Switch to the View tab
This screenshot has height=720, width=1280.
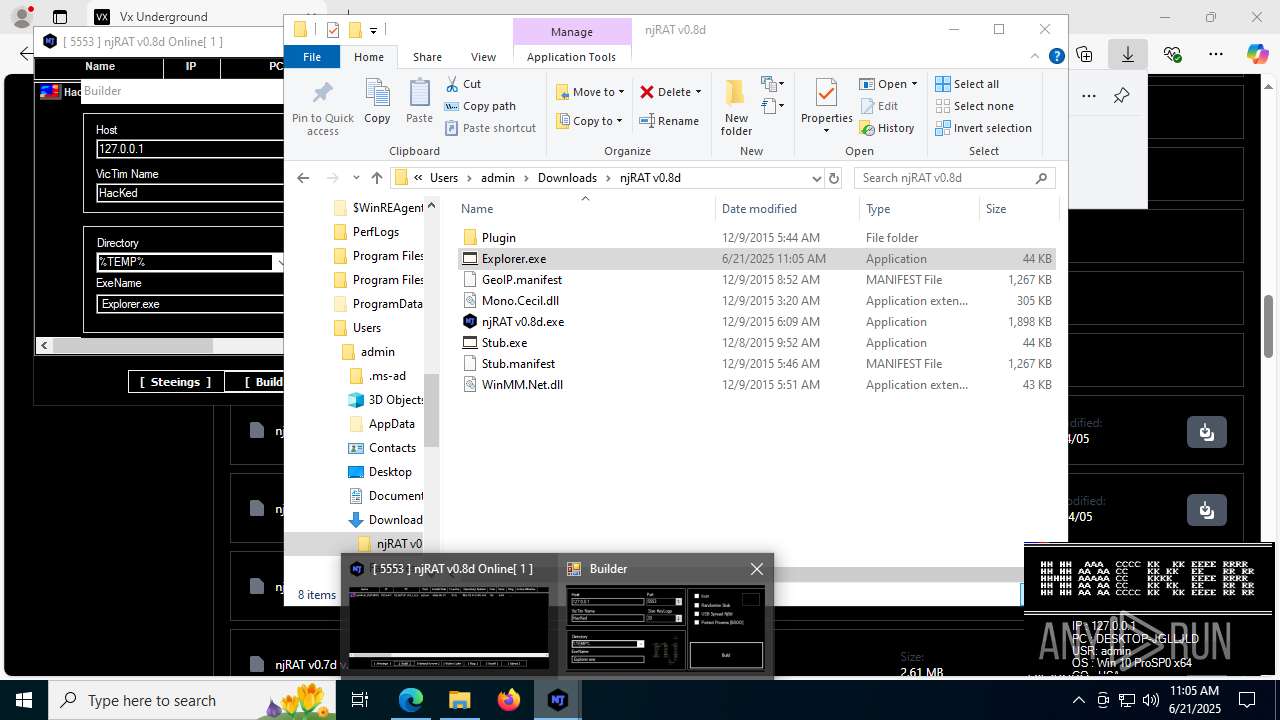483,57
